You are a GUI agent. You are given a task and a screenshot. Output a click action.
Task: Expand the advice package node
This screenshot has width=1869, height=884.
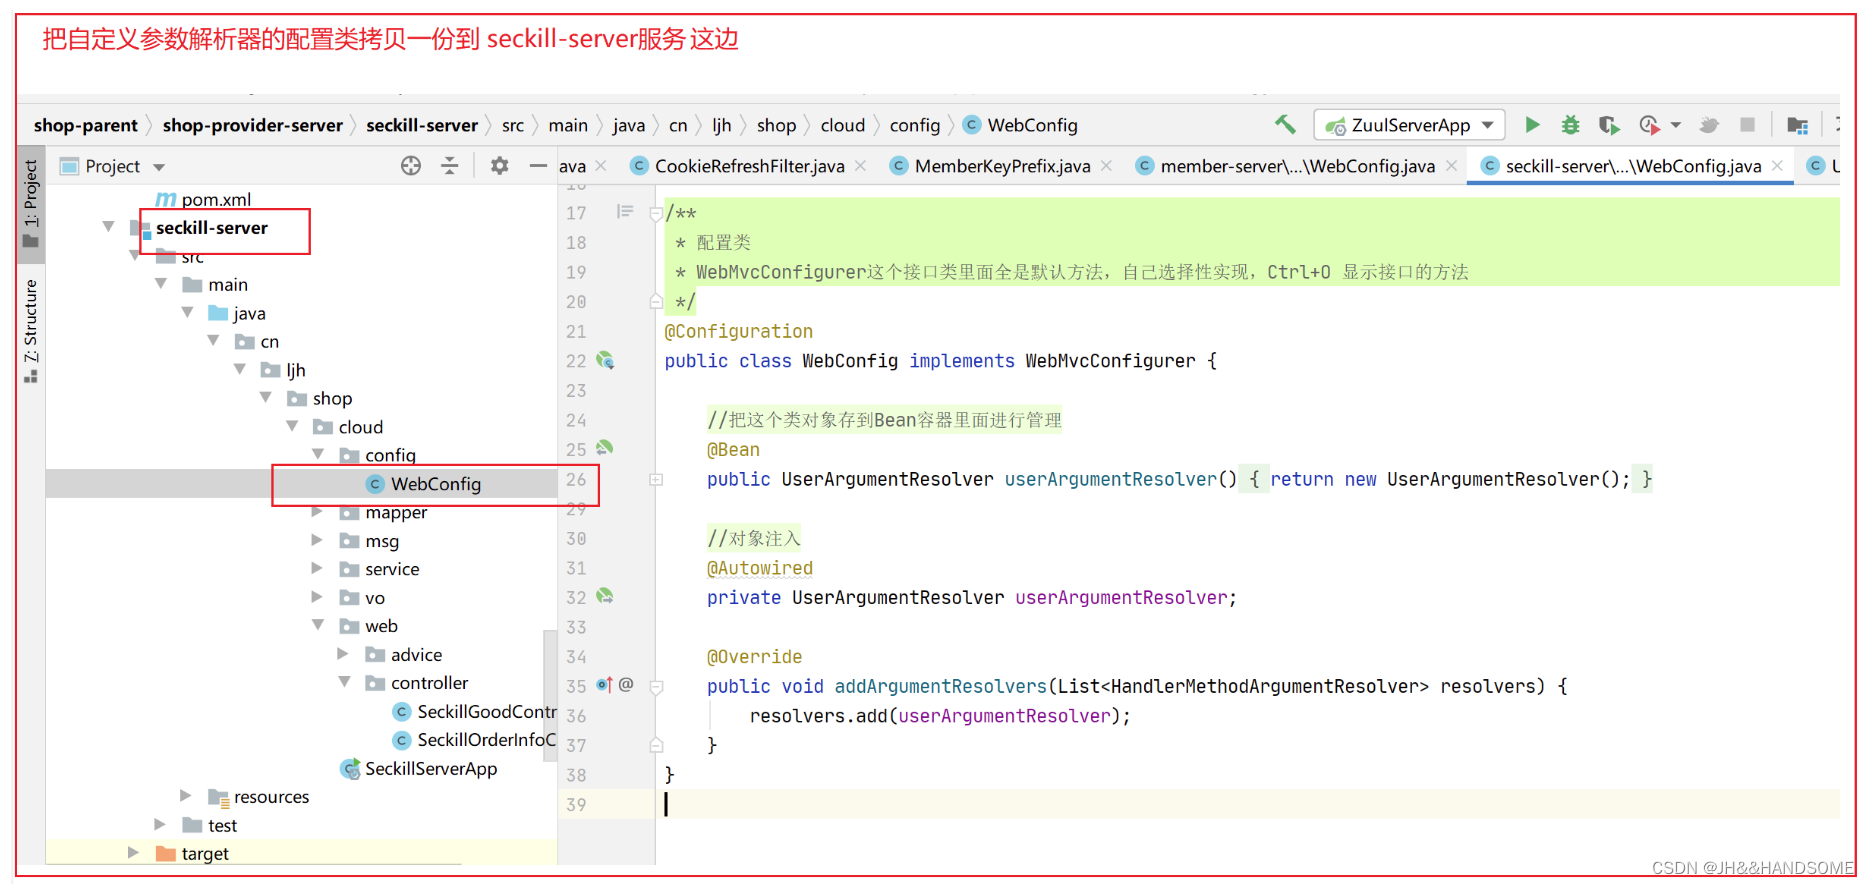(344, 654)
